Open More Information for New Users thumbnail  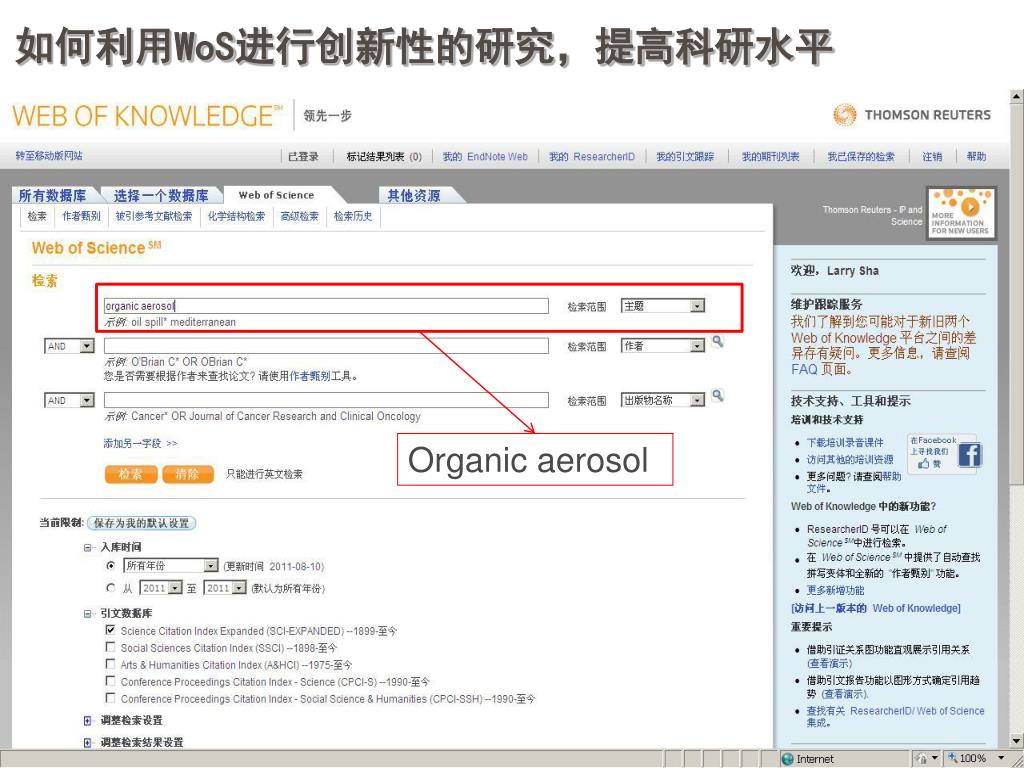[961, 212]
